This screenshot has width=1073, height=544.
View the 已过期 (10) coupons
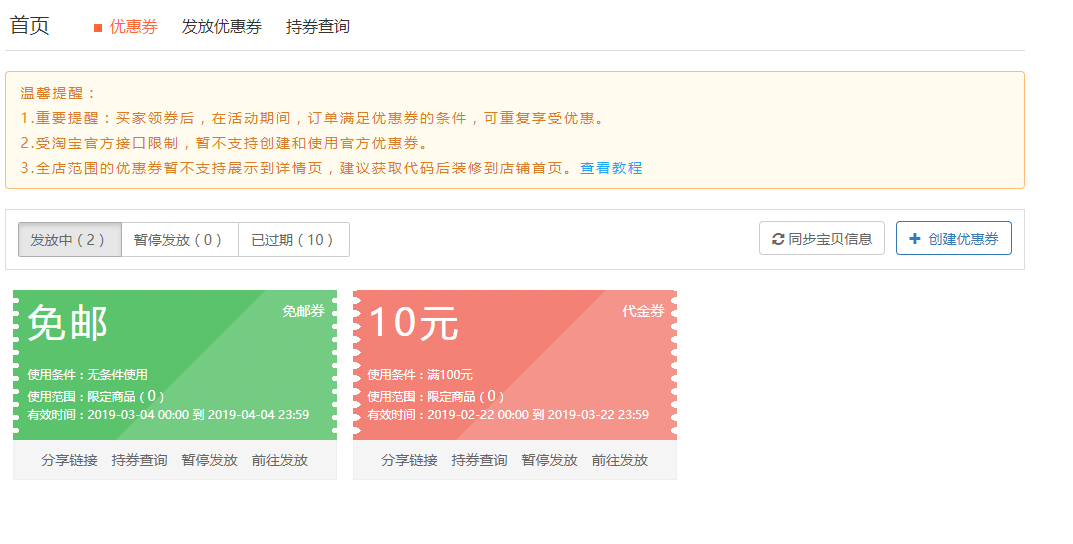[x=293, y=240]
